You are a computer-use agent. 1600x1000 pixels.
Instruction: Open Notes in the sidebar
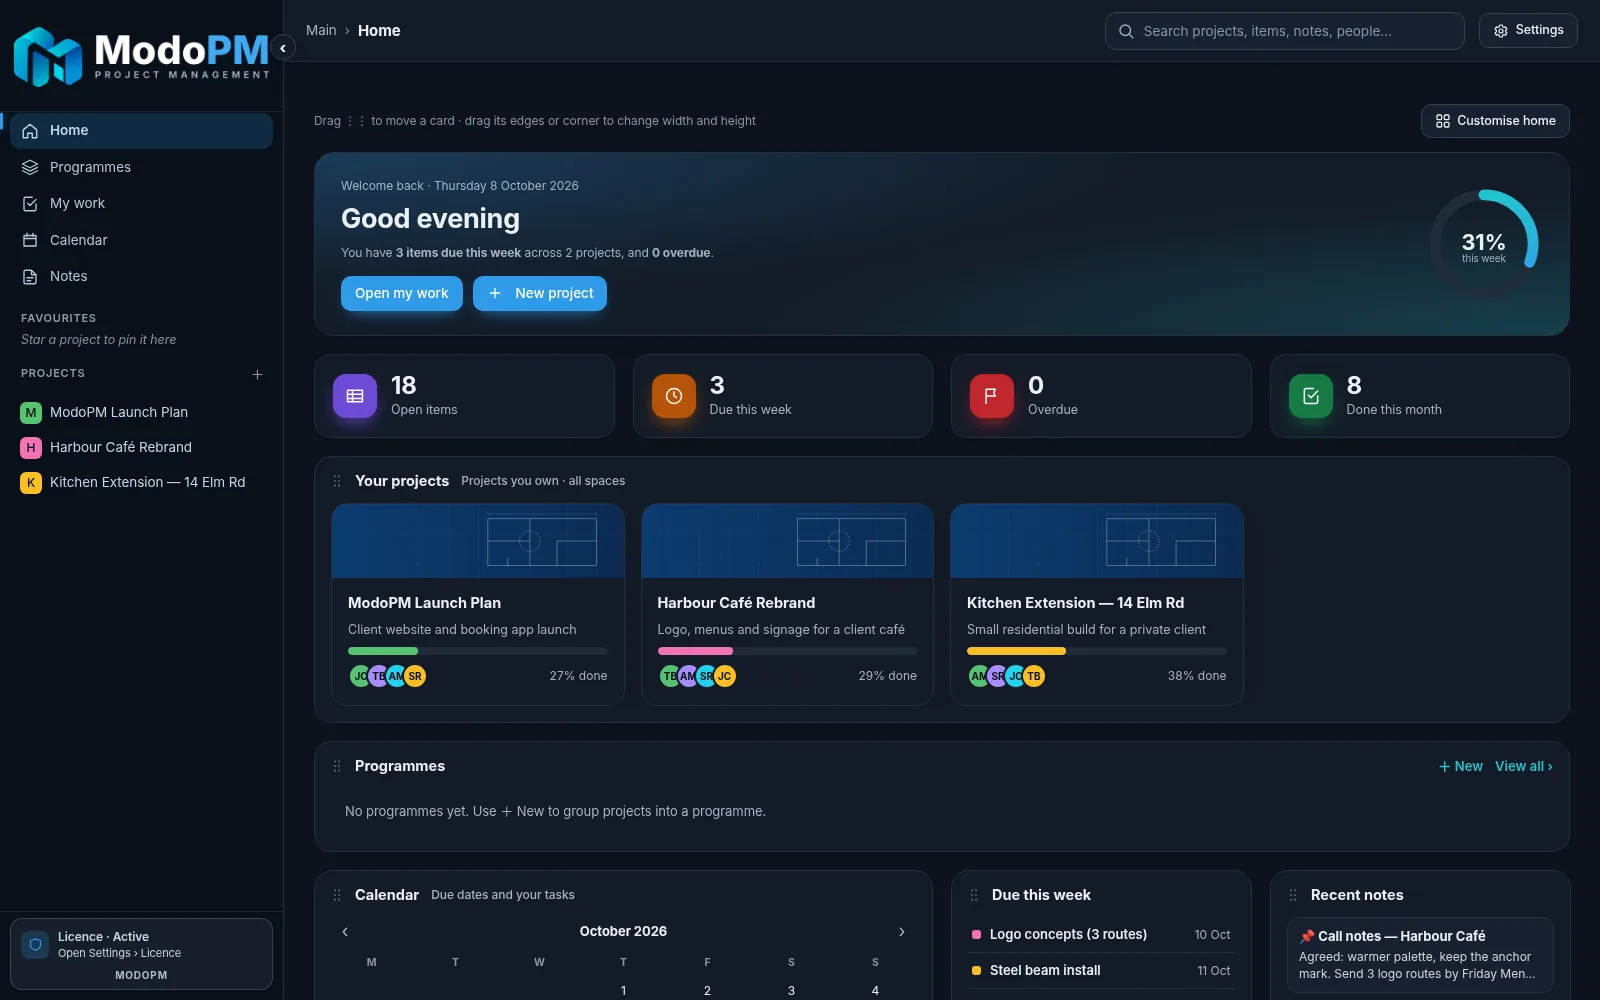pyautogui.click(x=141, y=276)
